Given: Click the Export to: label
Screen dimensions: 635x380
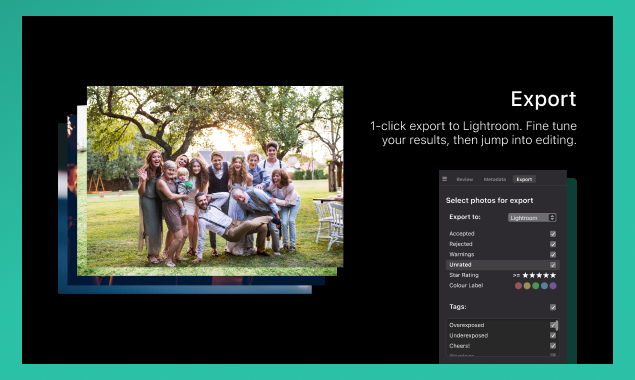Looking at the screenshot, I should pos(465,217).
